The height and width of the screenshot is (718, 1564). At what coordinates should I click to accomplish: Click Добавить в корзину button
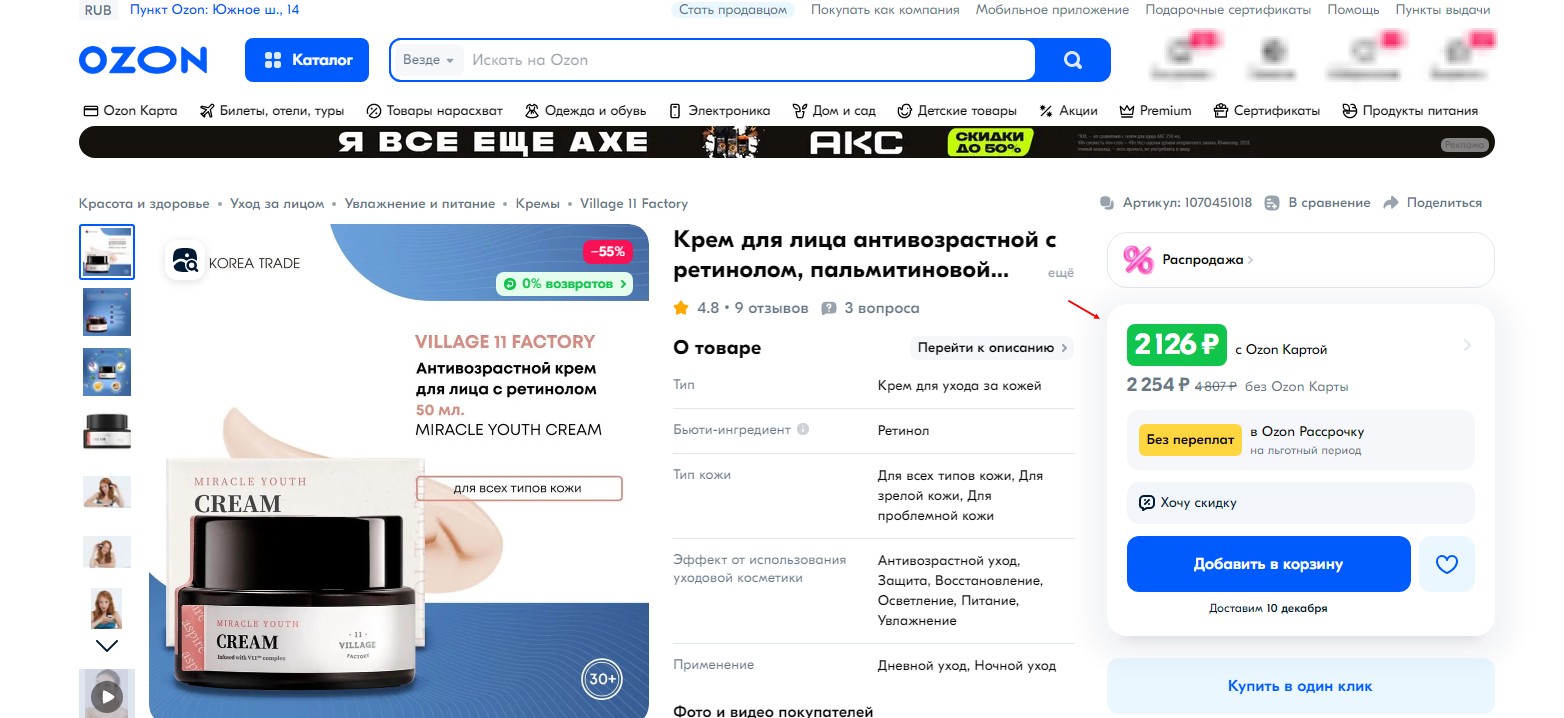[x=1268, y=564]
